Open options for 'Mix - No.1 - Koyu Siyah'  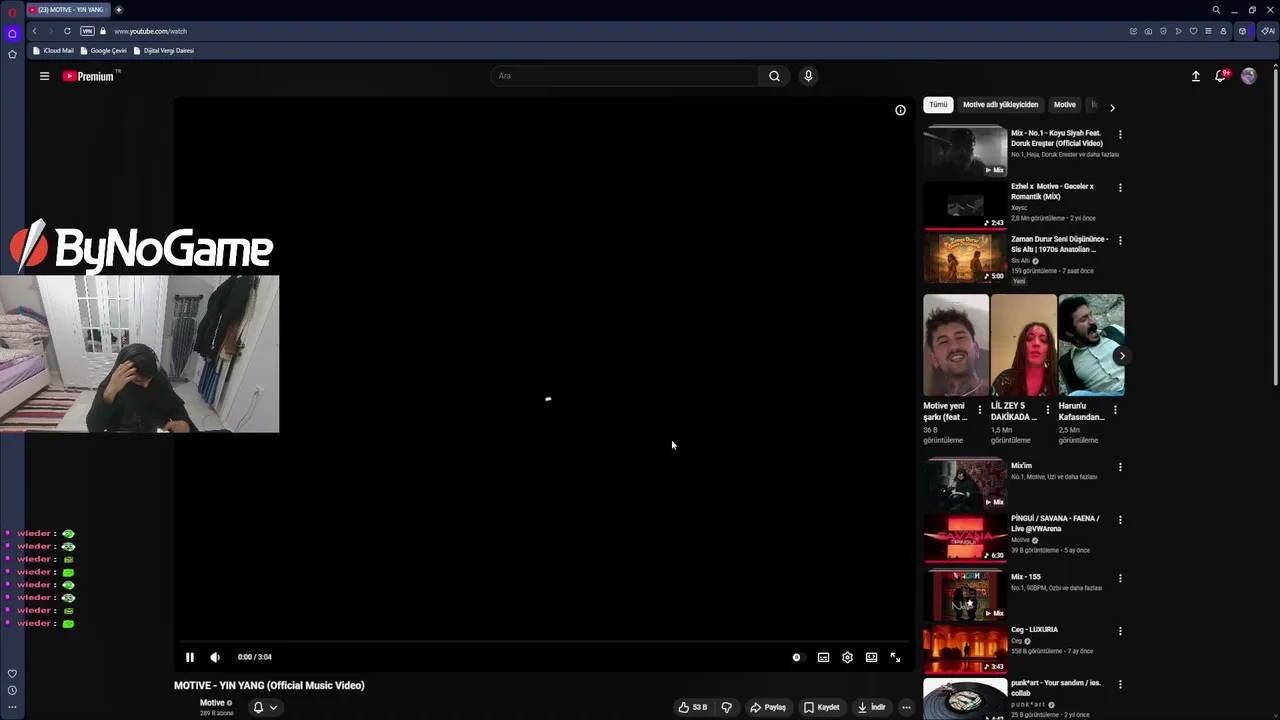coord(1120,134)
